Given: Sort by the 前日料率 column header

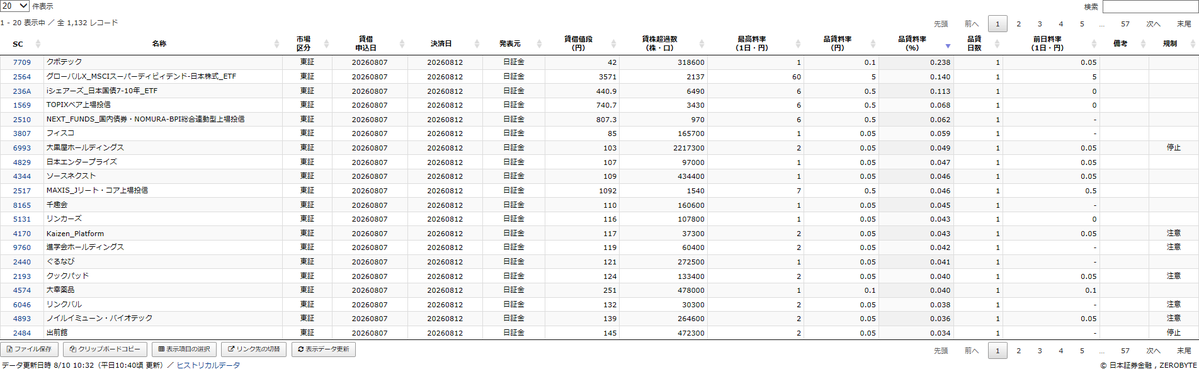Looking at the screenshot, I should (1047, 44).
